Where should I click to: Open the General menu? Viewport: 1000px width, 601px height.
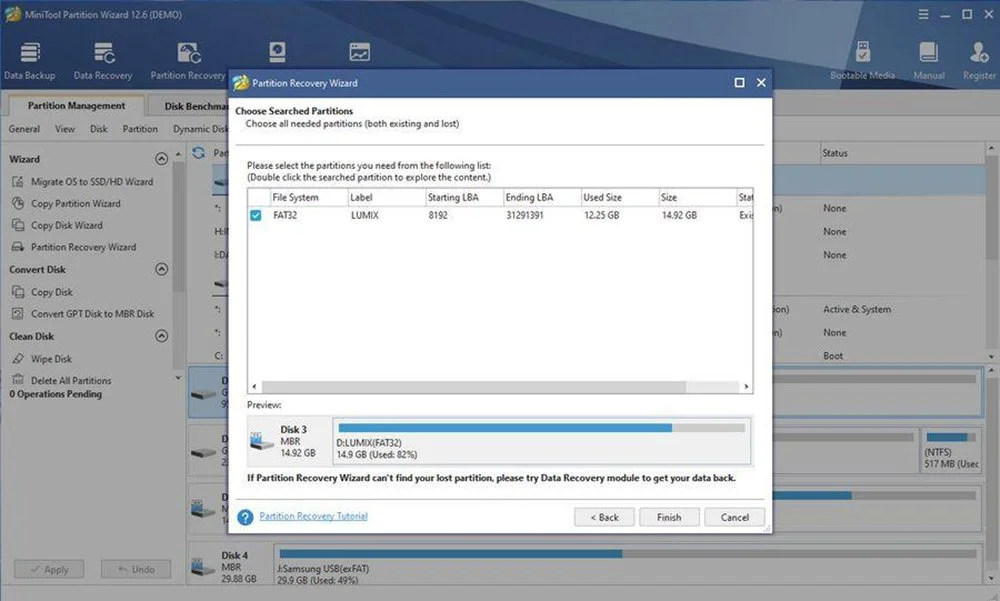click(x=24, y=129)
